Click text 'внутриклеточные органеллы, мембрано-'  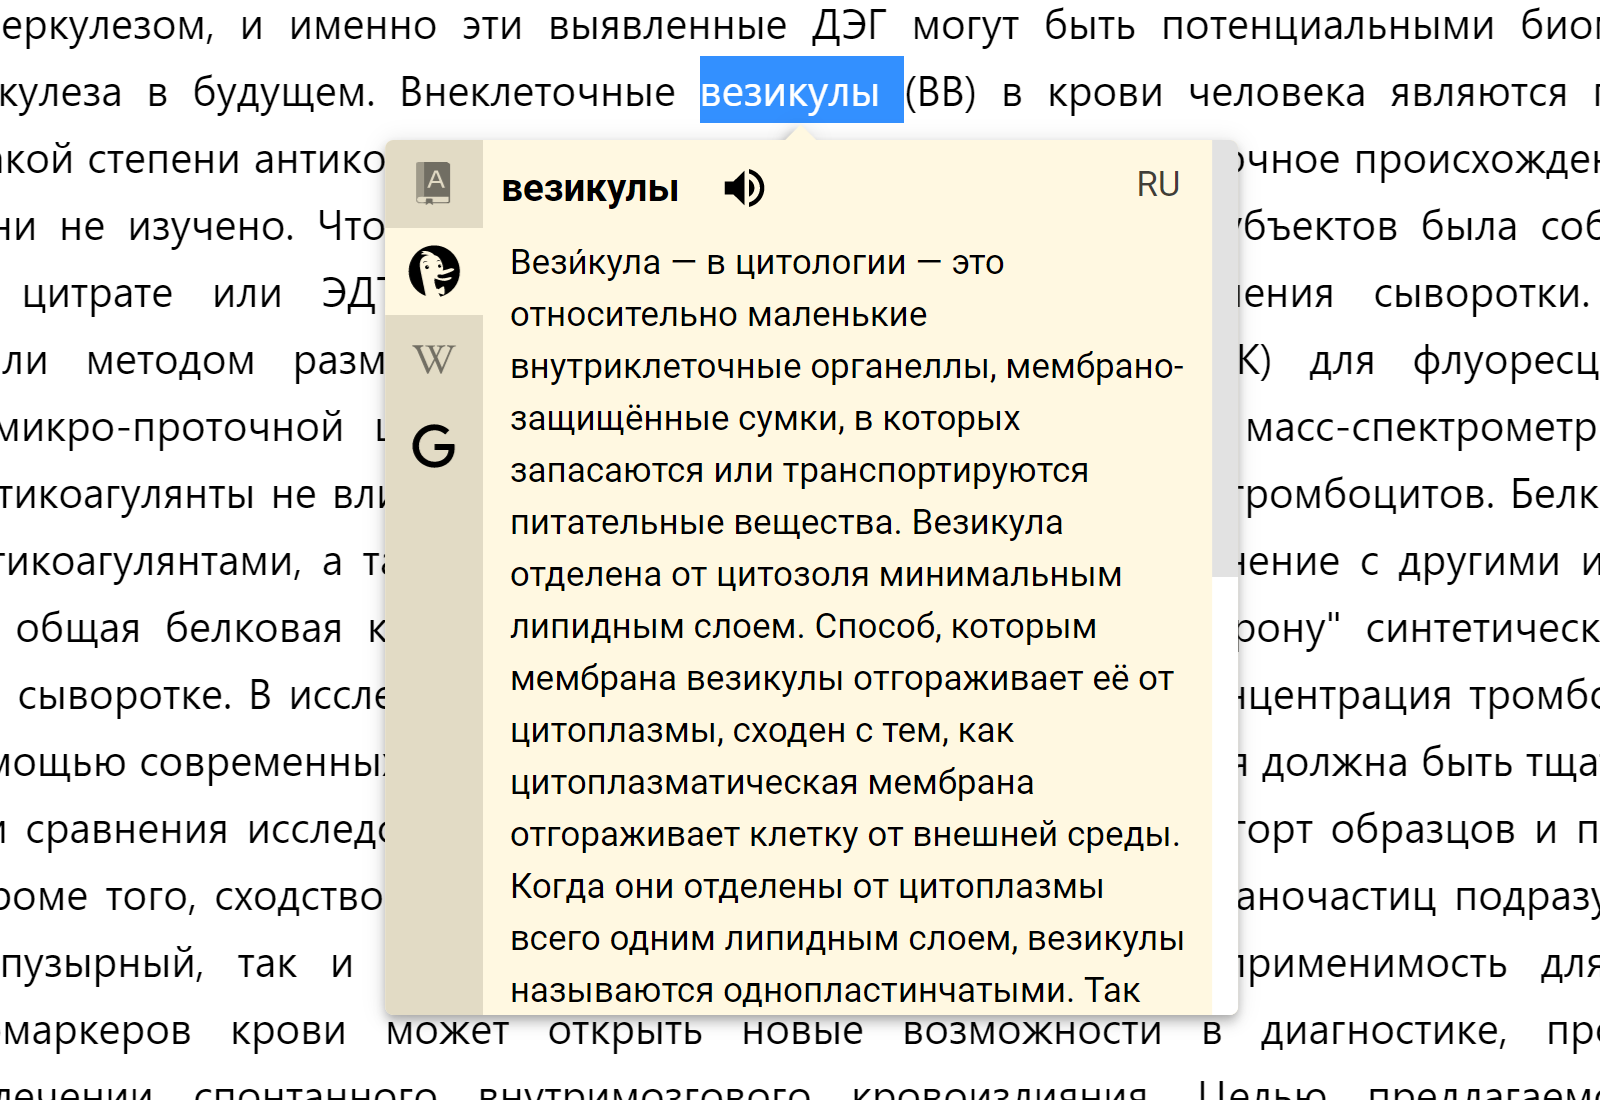[847, 366]
